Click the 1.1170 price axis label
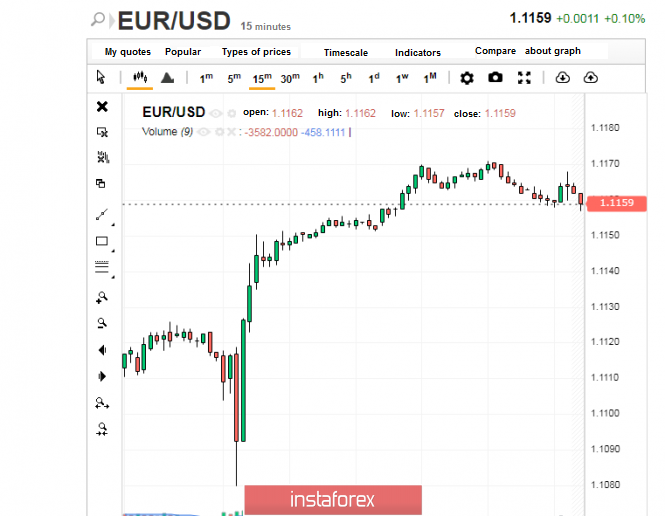 605,163
